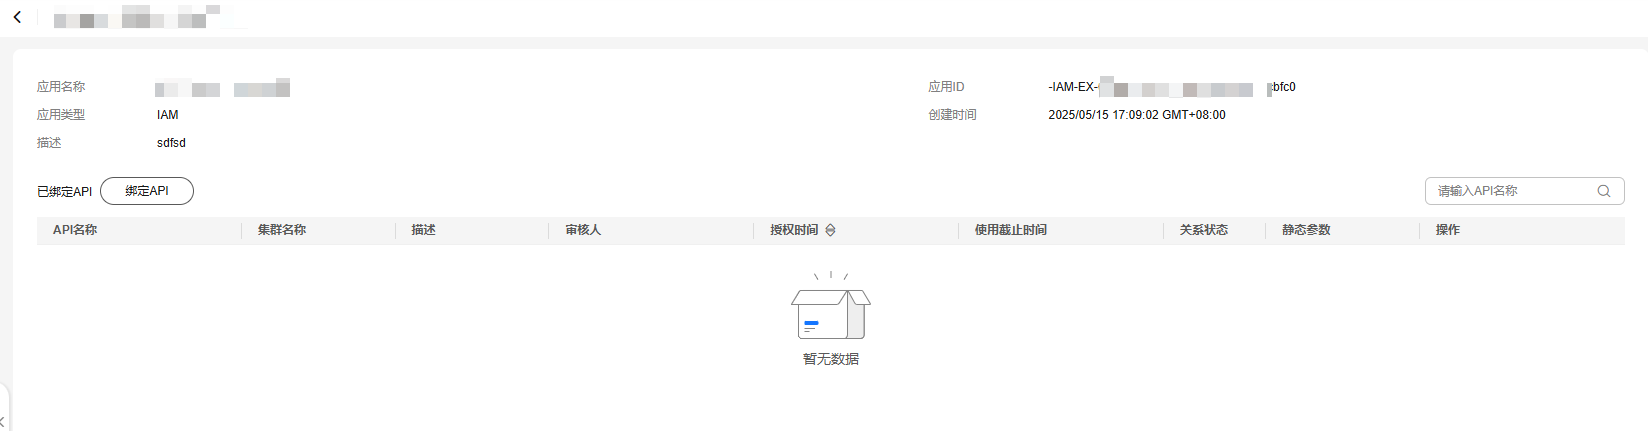Click the 应用ID value text
The image size is (1648, 431).
click(x=1172, y=87)
